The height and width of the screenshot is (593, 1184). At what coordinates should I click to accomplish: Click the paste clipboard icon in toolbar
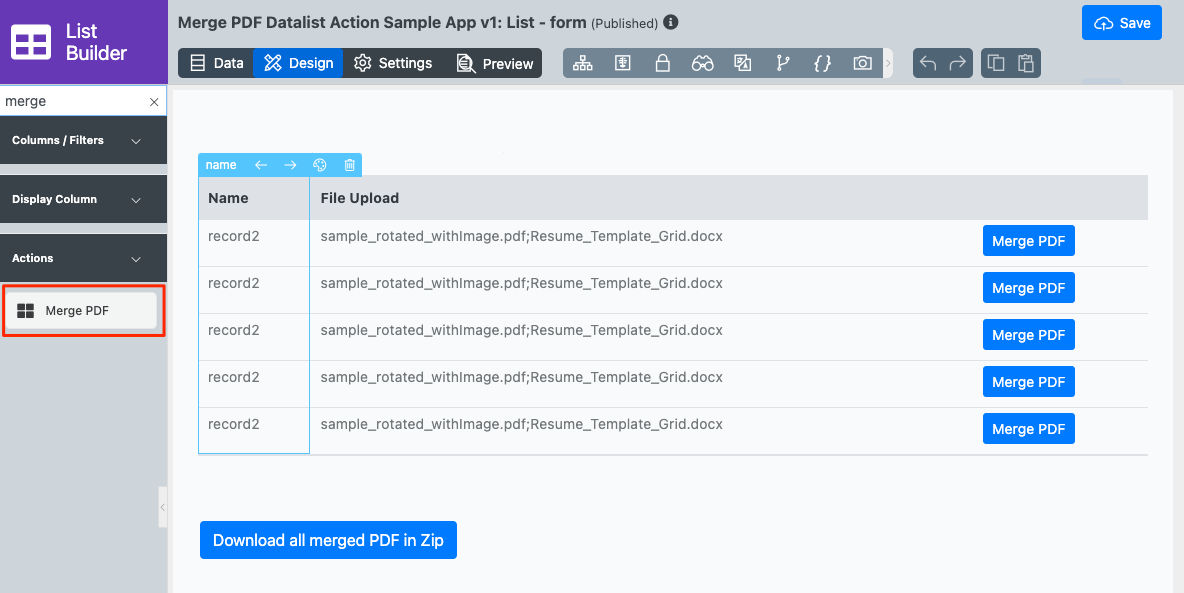pos(1025,63)
